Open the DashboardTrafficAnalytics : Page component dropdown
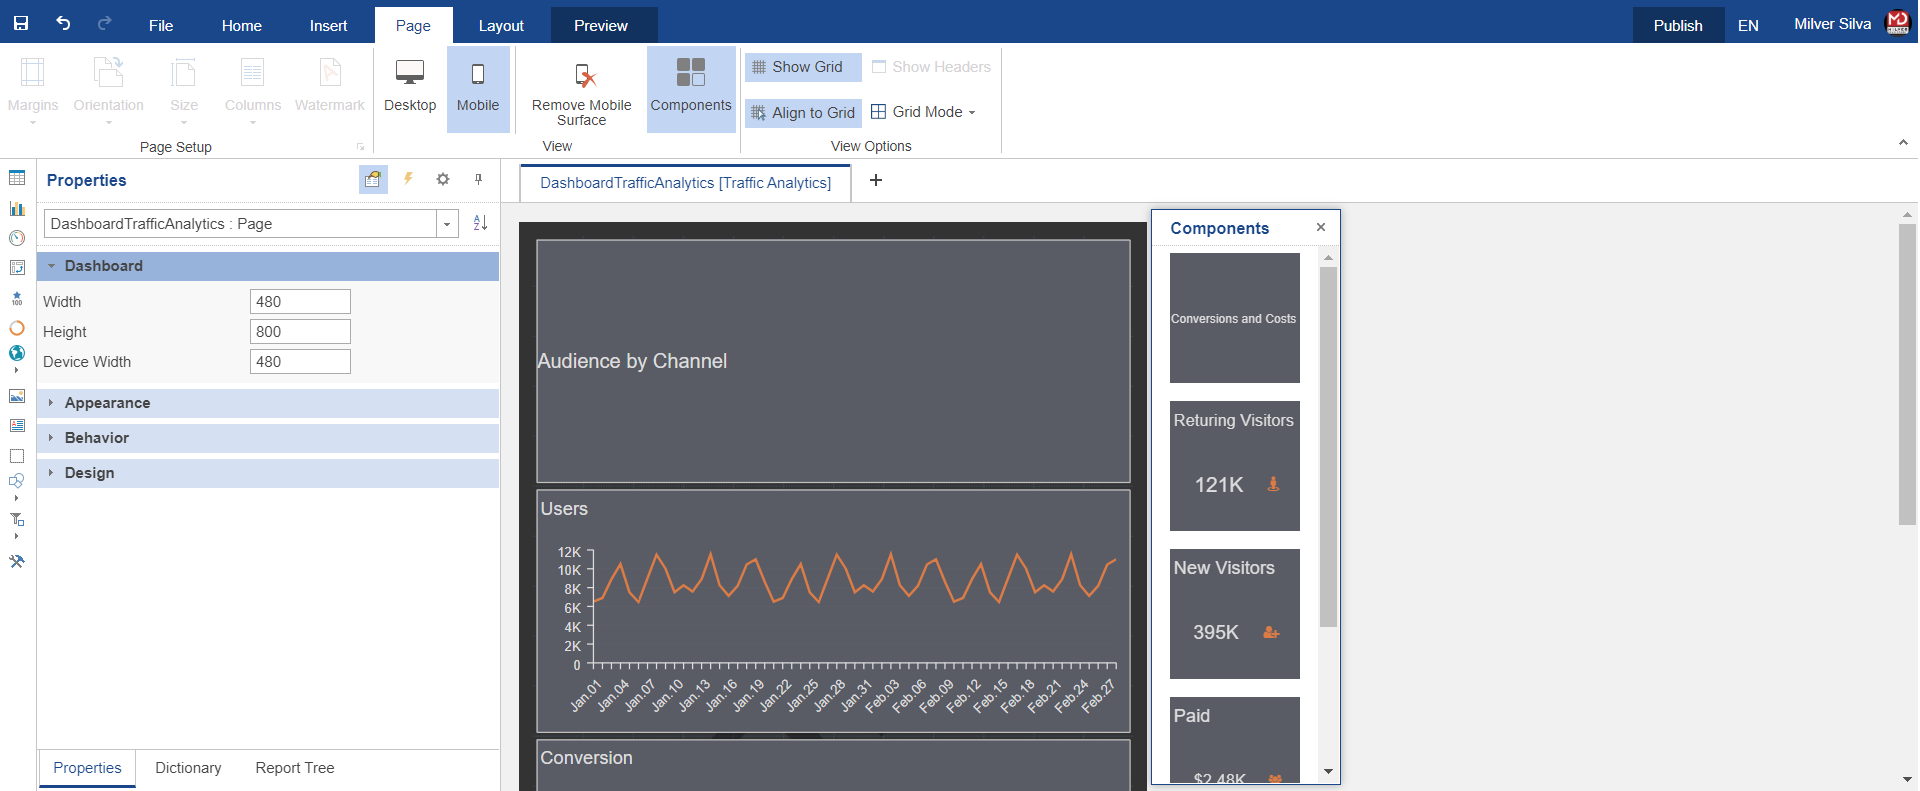 point(447,224)
